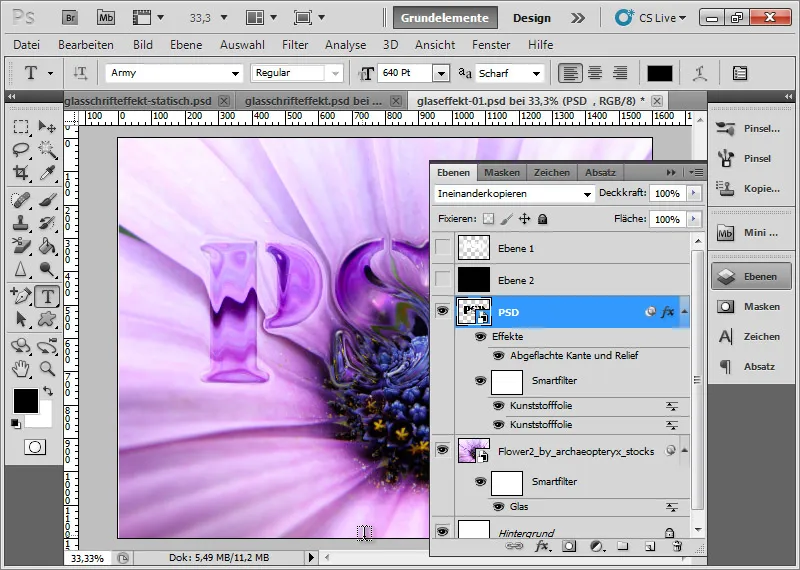The width and height of the screenshot is (800, 570).
Task: Switch to the Zeichen tab
Action: (x=552, y=172)
